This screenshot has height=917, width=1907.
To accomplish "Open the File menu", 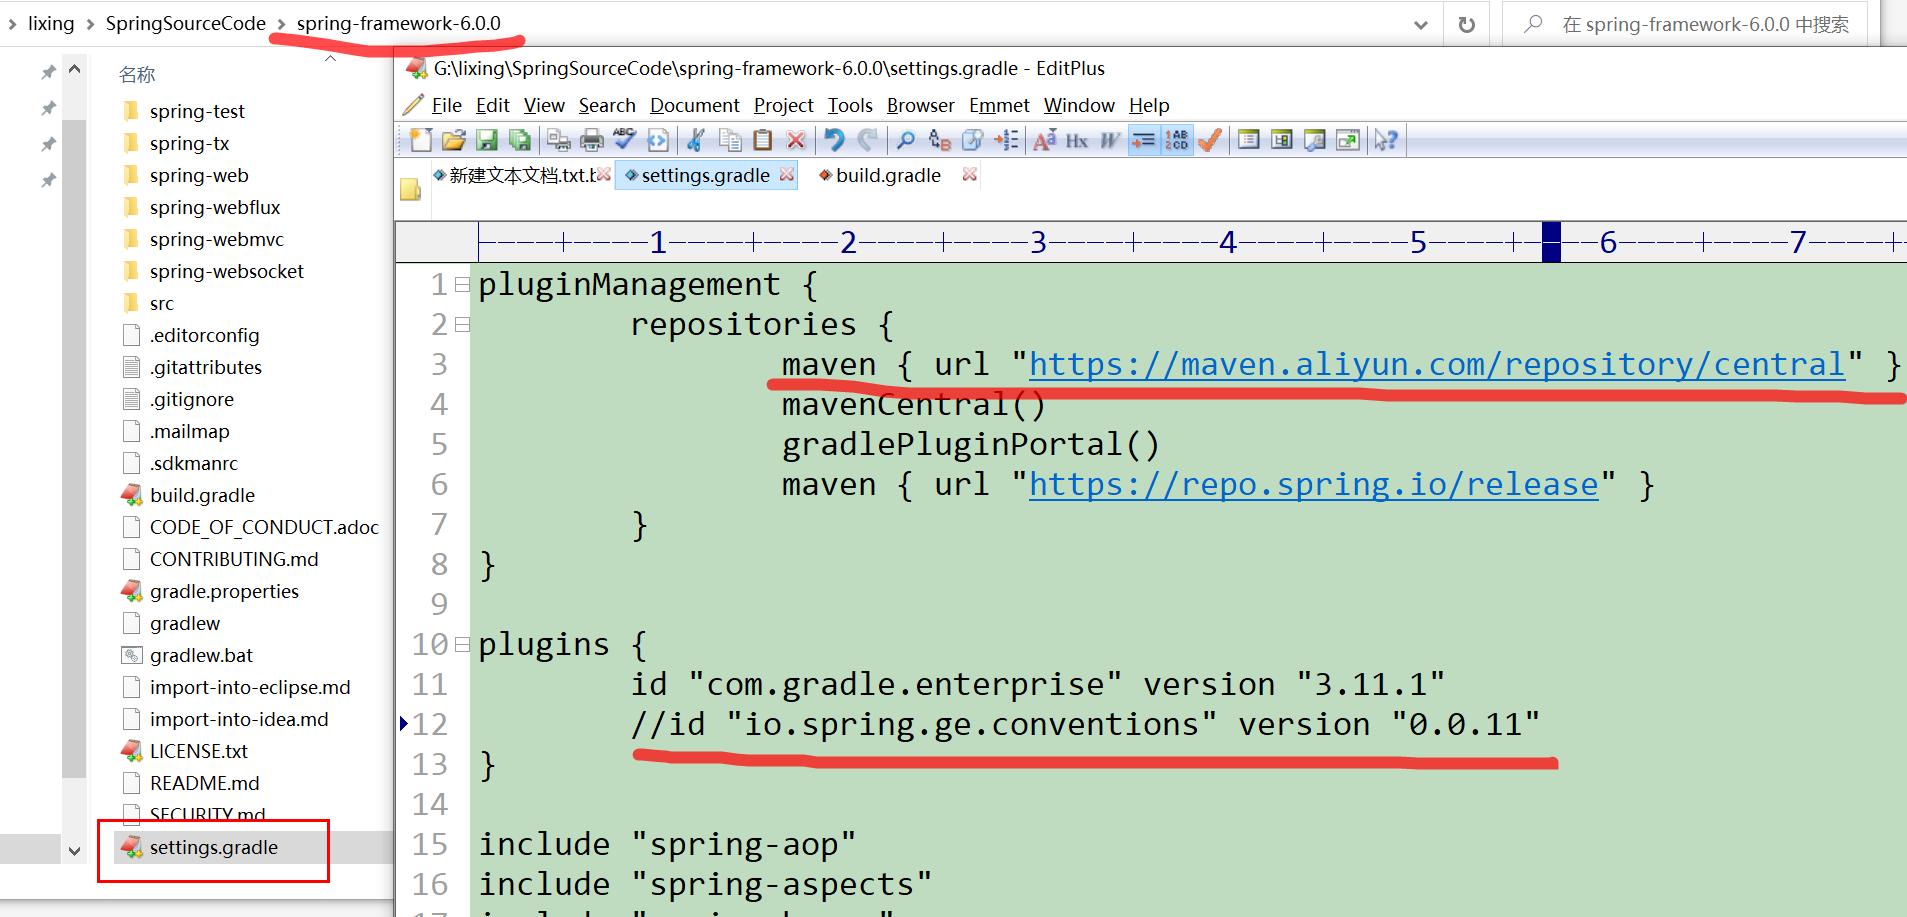I will pyautogui.click(x=446, y=105).
